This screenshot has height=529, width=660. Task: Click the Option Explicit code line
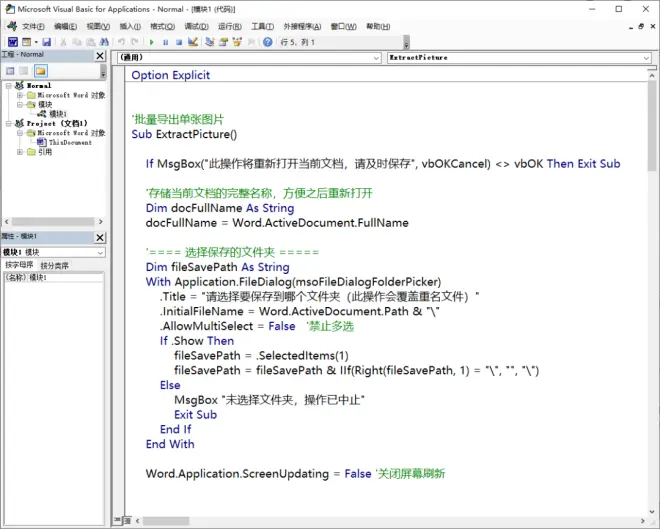pos(170,75)
